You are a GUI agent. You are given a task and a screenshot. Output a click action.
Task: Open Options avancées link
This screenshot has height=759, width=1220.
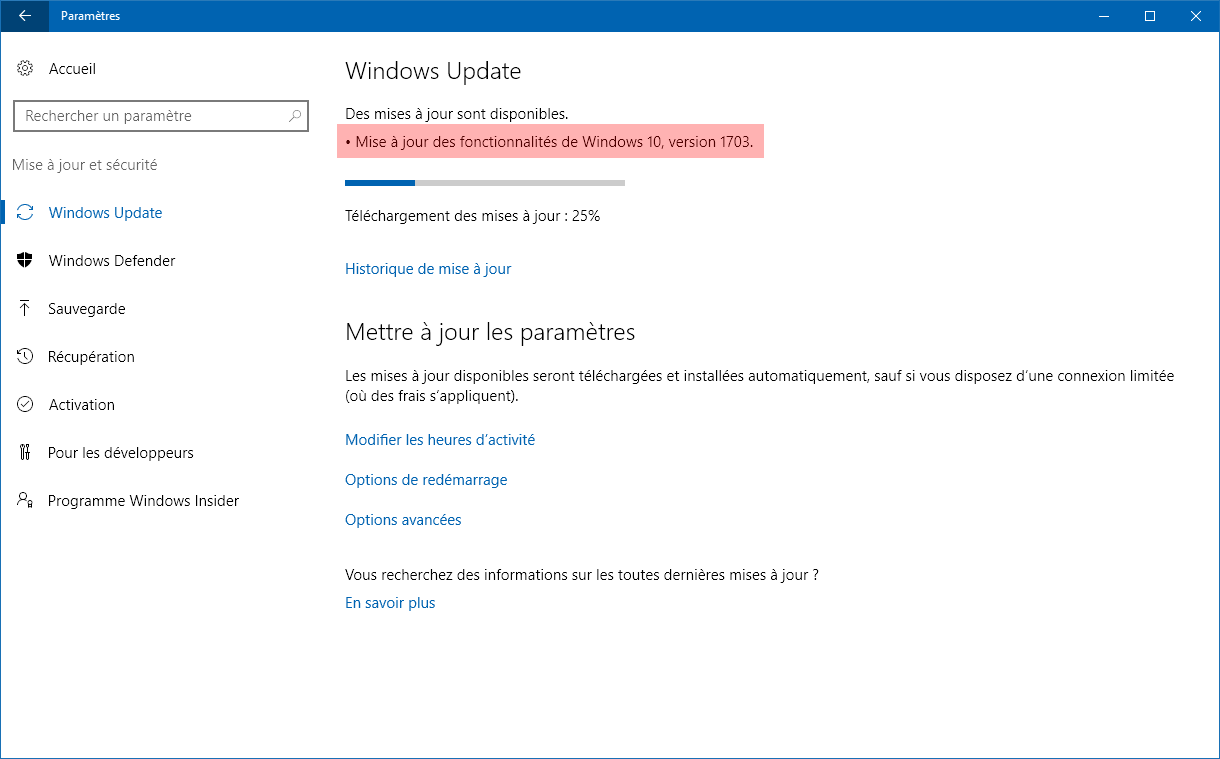pos(403,520)
